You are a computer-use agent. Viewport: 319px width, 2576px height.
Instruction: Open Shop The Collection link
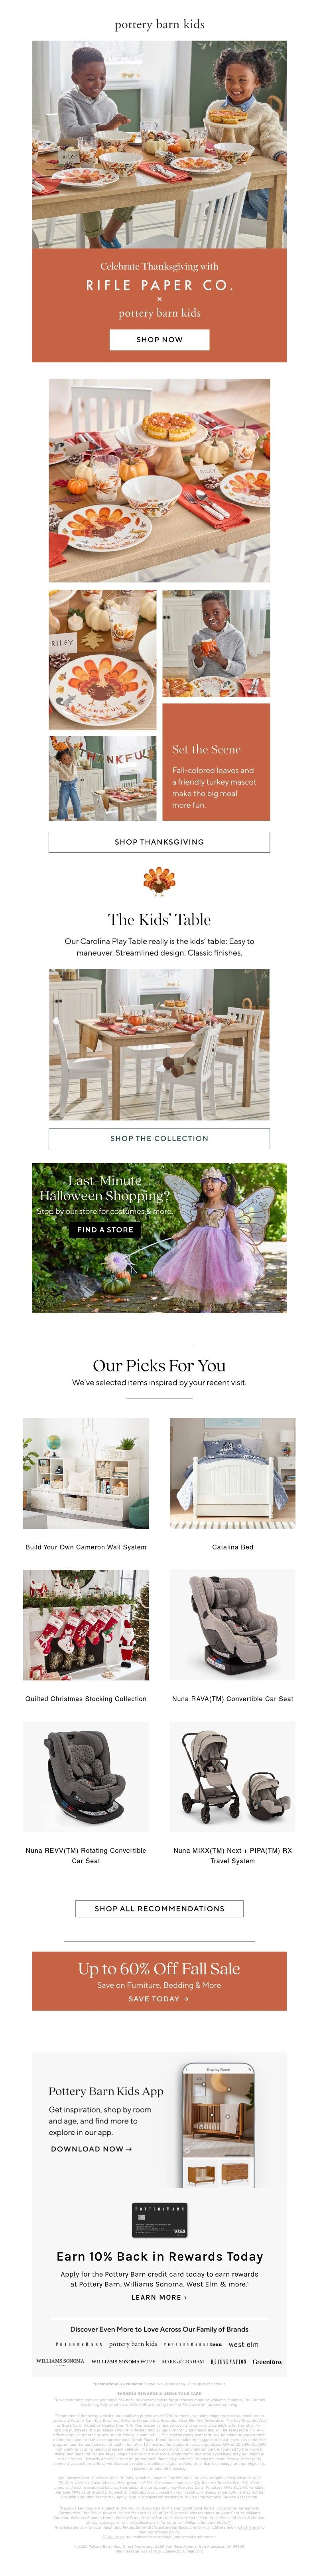pyautogui.click(x=159, y=1138)
